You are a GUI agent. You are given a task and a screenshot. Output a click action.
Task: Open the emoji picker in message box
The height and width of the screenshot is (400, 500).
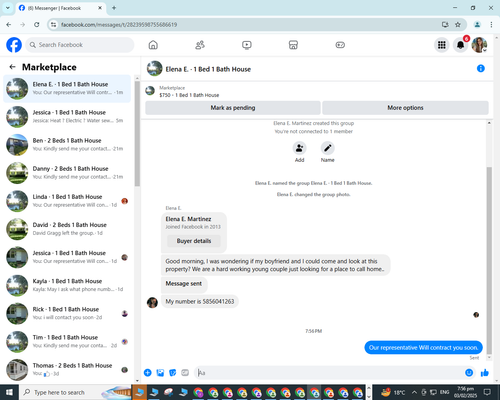tap(469, 373)
